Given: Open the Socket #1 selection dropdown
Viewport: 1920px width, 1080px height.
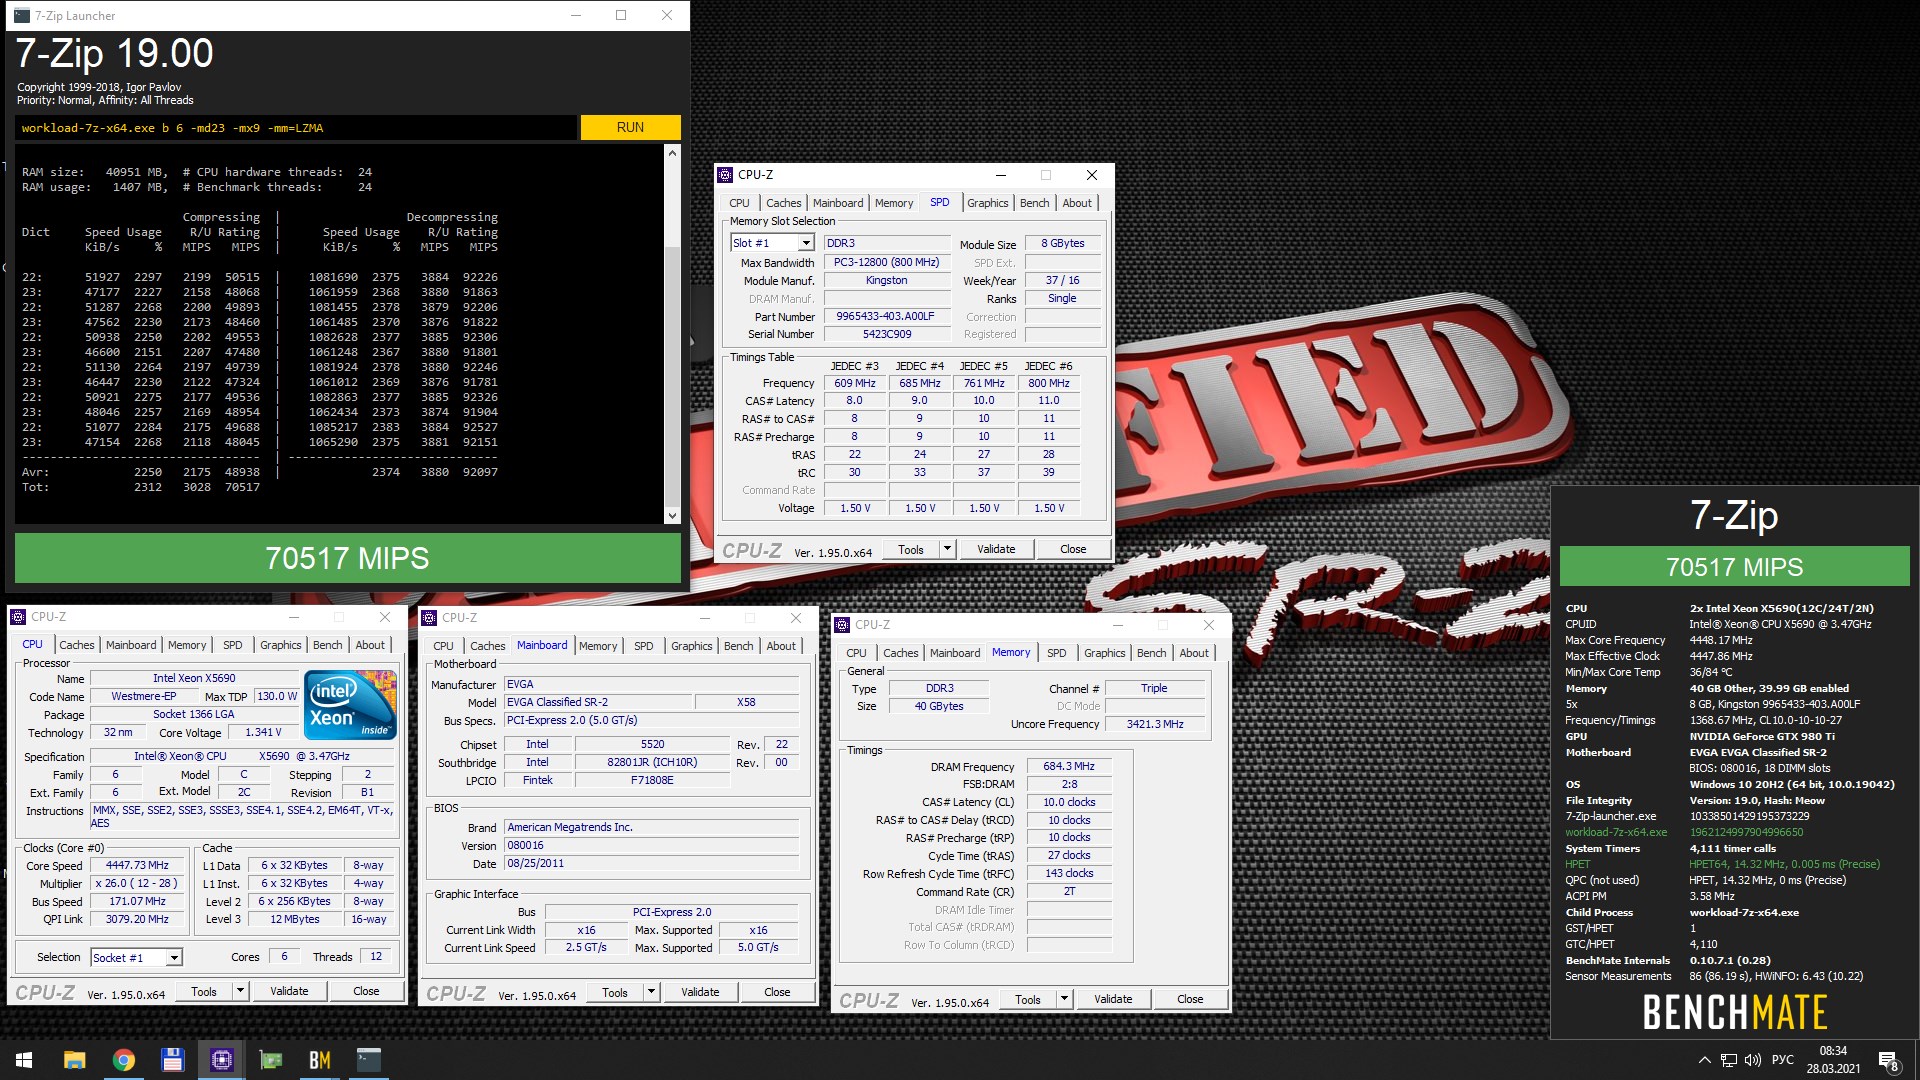Looking at the screenshot, I should tap(174, 958).
